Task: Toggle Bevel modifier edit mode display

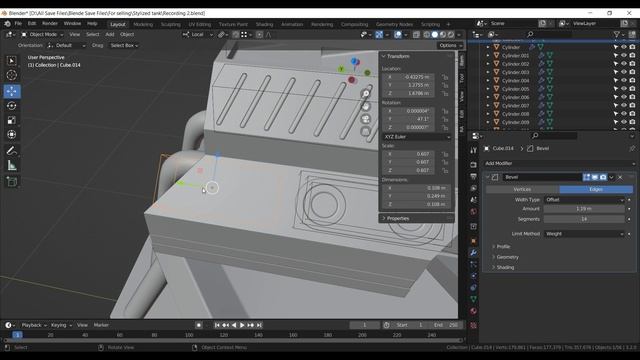Action: [x=587, y=177]
